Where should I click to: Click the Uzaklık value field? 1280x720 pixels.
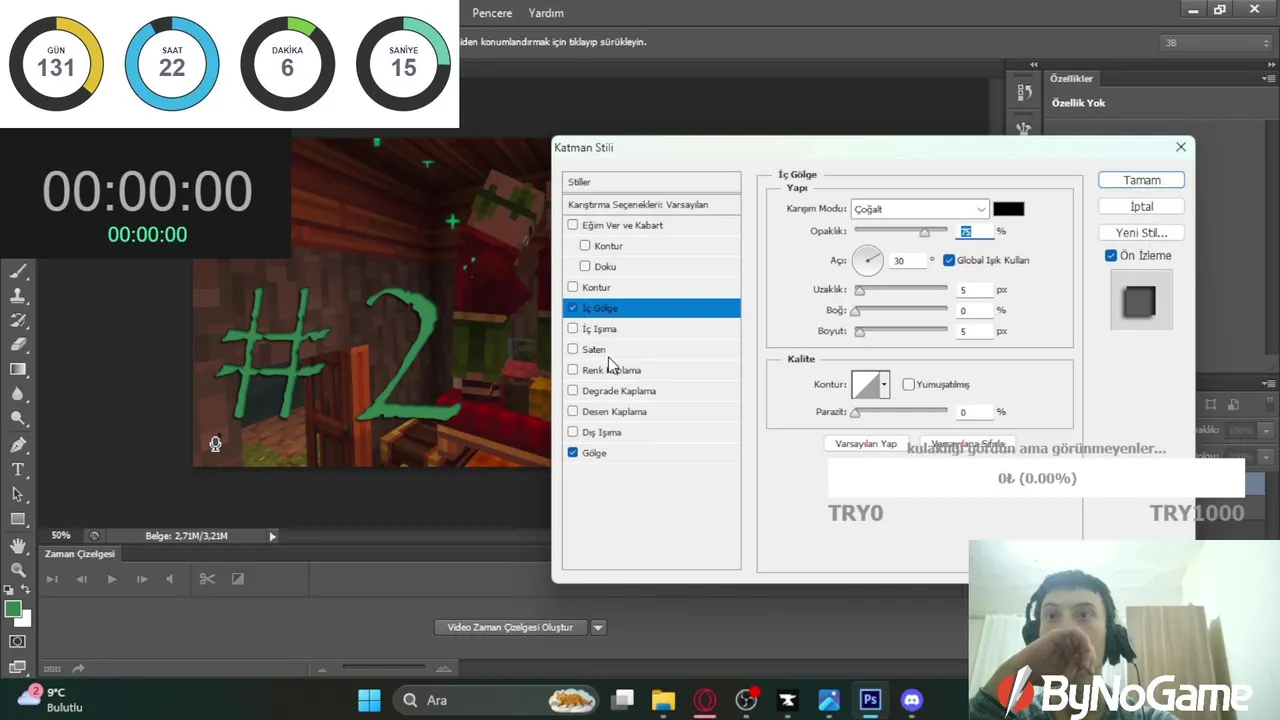975,290
